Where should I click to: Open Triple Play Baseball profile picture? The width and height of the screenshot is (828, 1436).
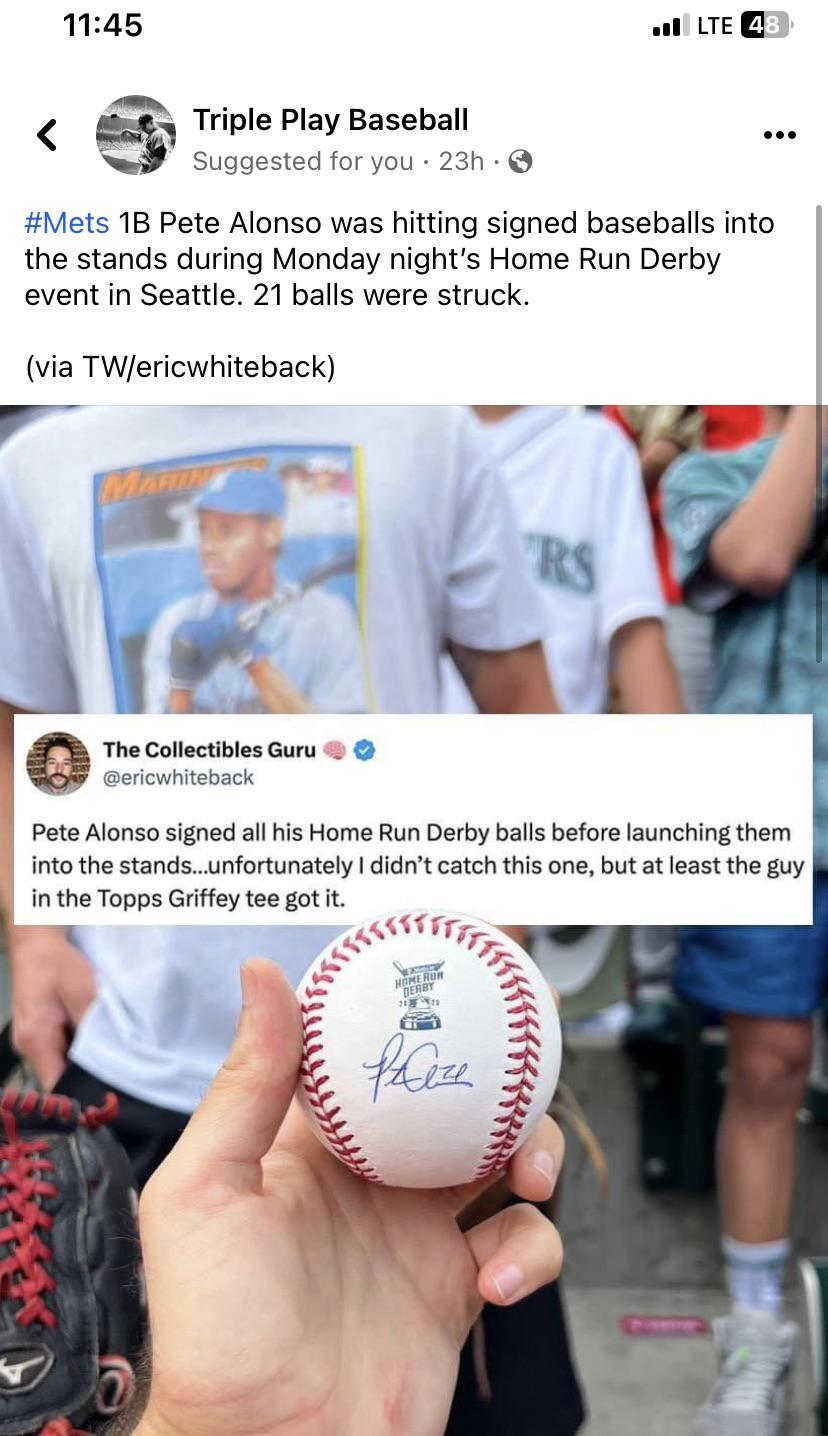coord(136,135)
